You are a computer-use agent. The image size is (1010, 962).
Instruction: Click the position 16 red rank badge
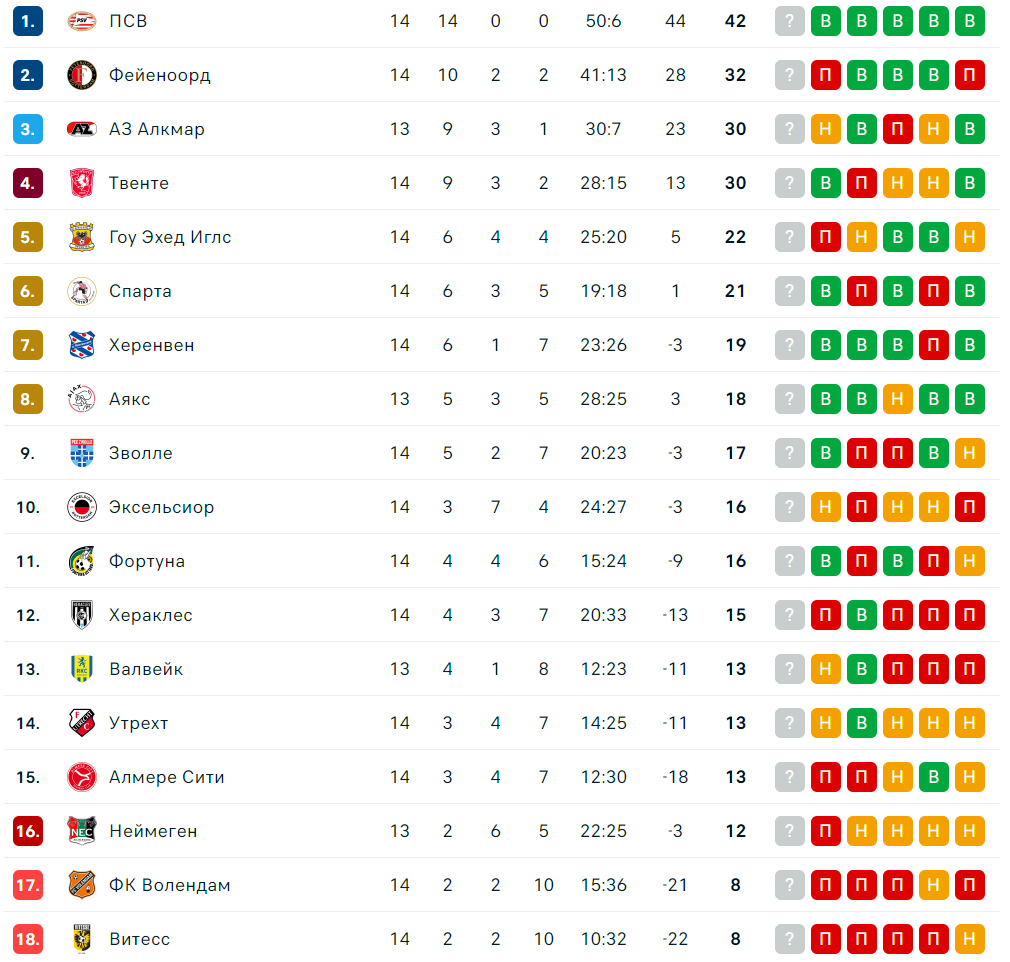tap(28, 831)
